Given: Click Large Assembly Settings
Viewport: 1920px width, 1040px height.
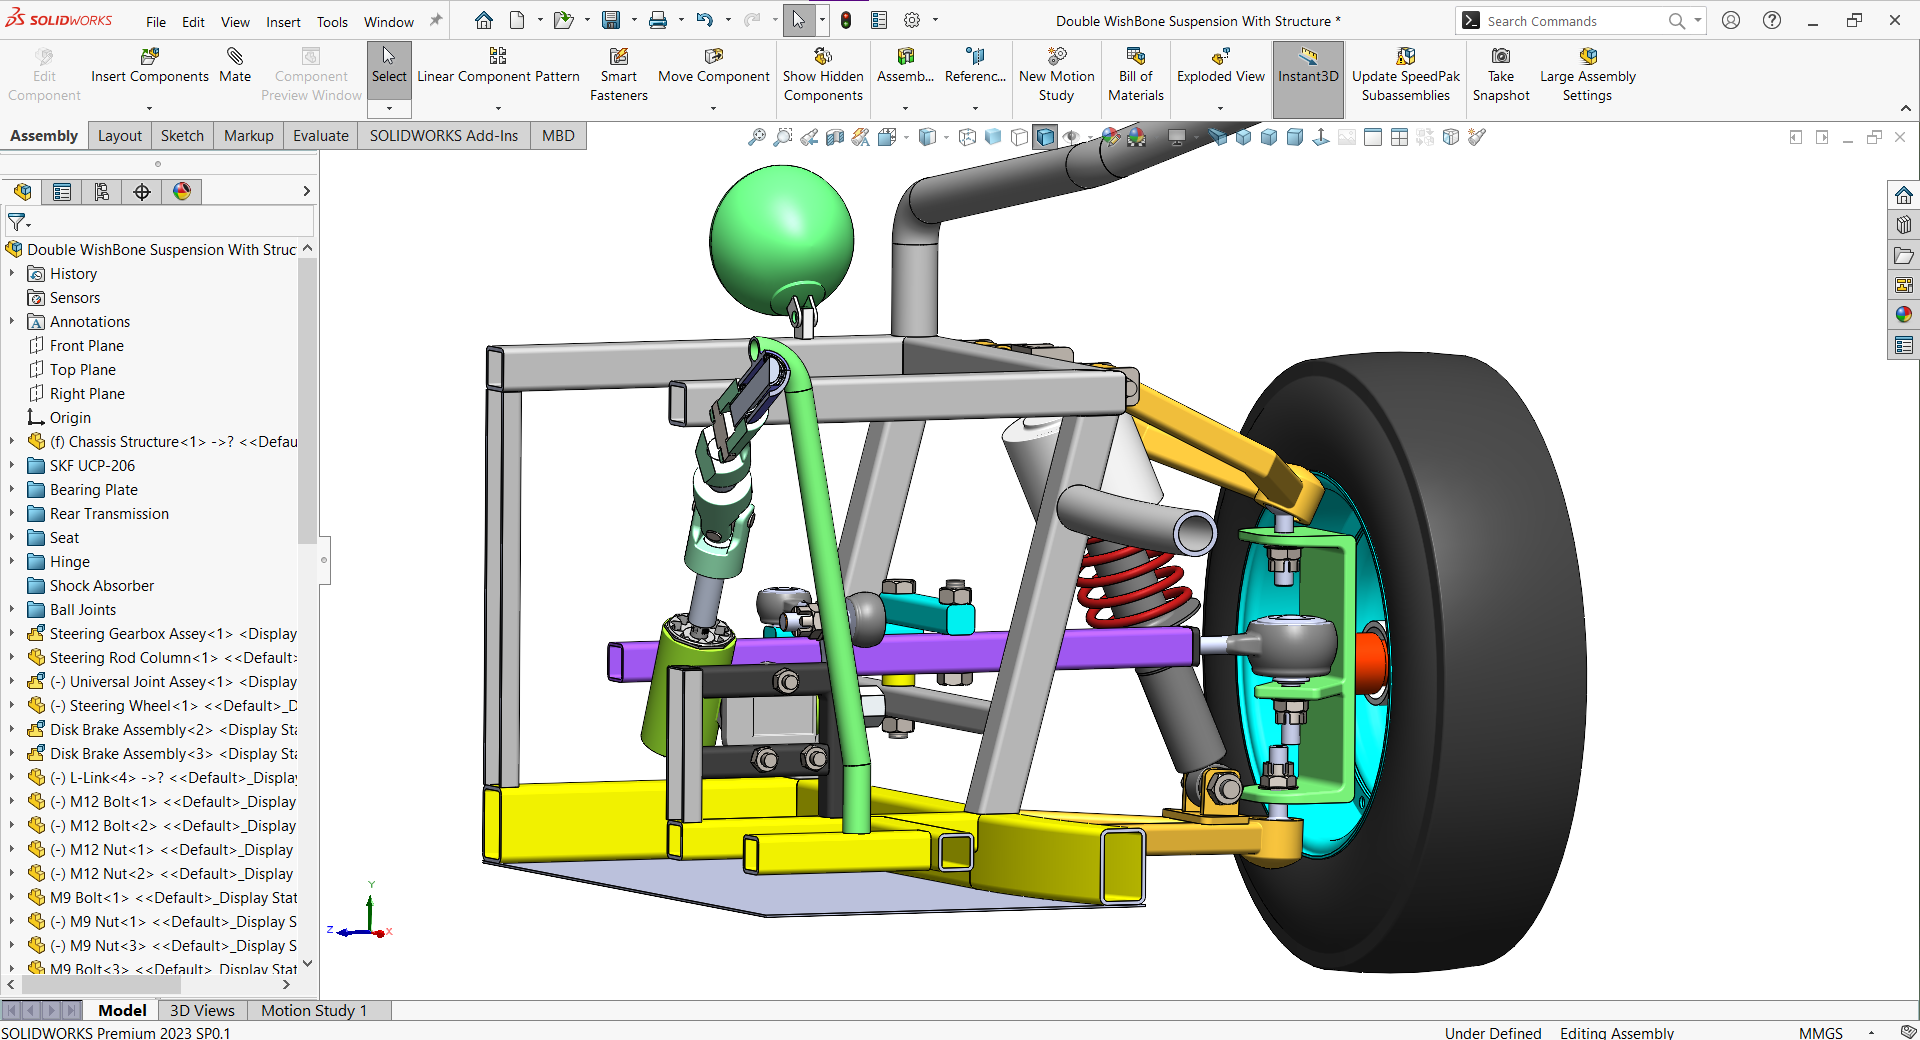Looking at the screenshot, I should pyautogui.click(x=1587, y=75).
